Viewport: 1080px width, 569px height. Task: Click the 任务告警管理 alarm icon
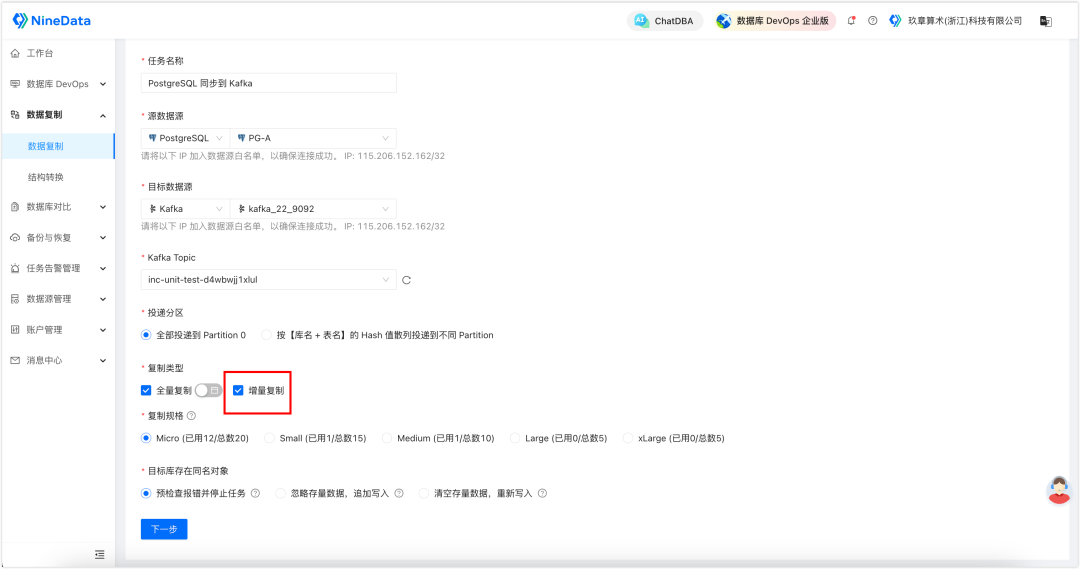pos(15,268)
